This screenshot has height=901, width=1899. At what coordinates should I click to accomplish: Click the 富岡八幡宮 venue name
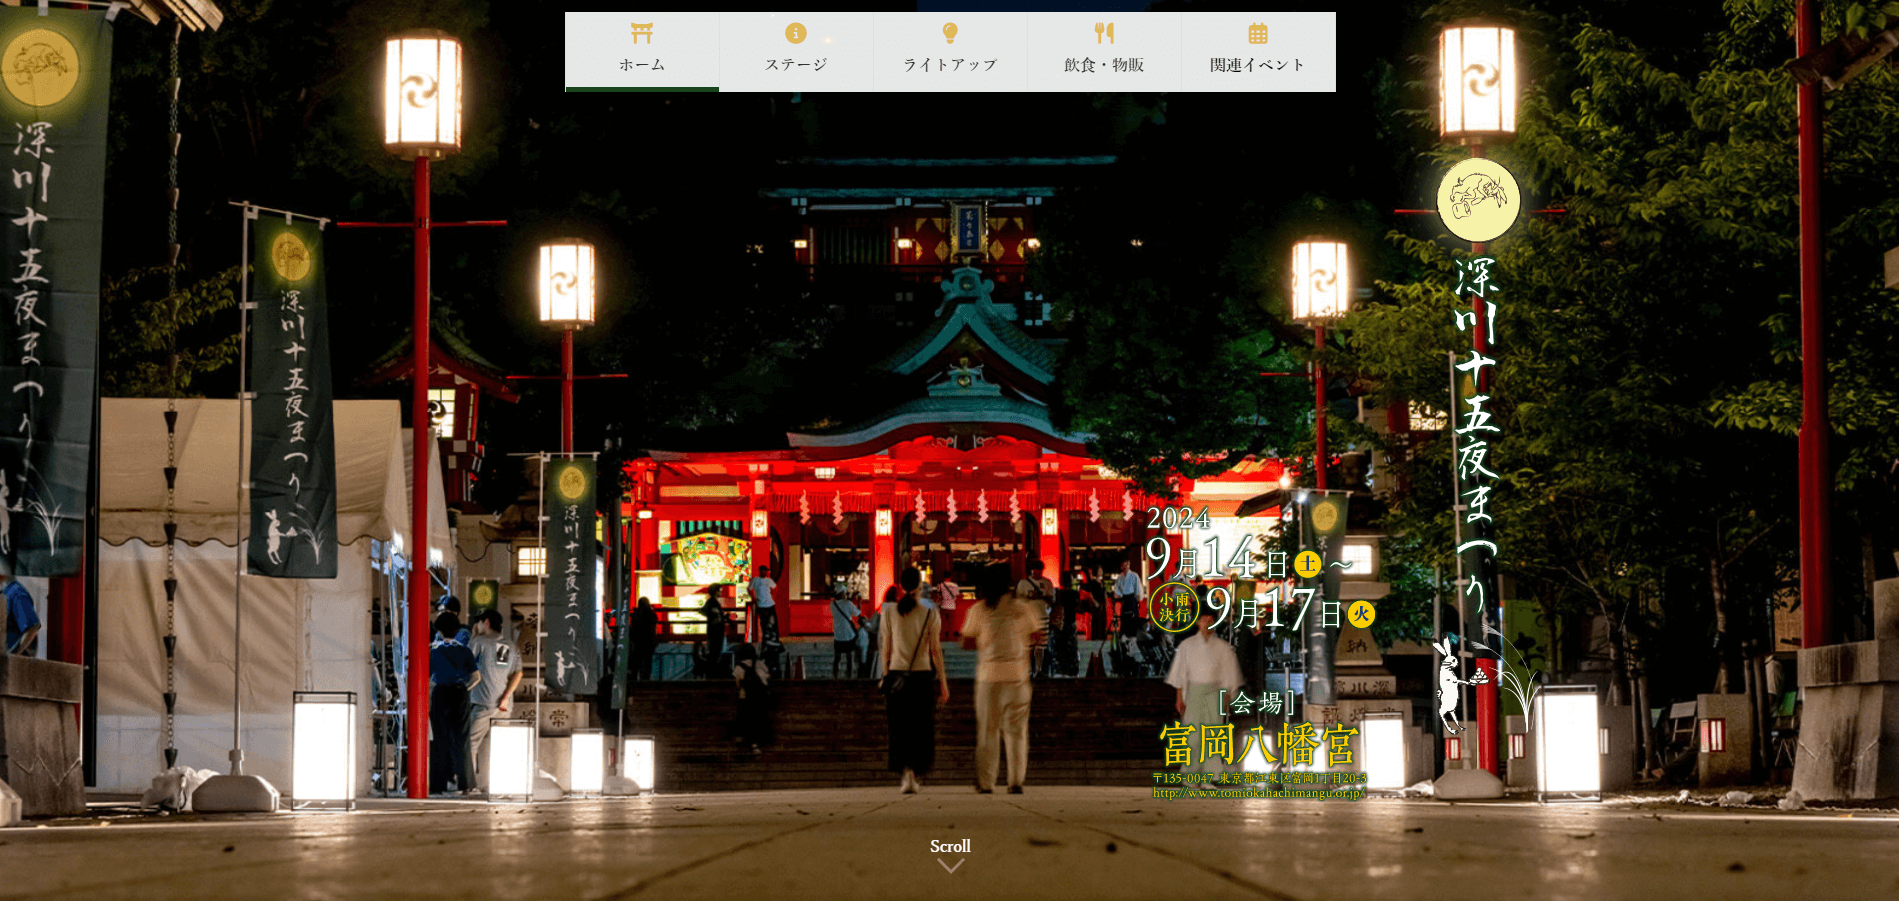[x=1259, y=744]
